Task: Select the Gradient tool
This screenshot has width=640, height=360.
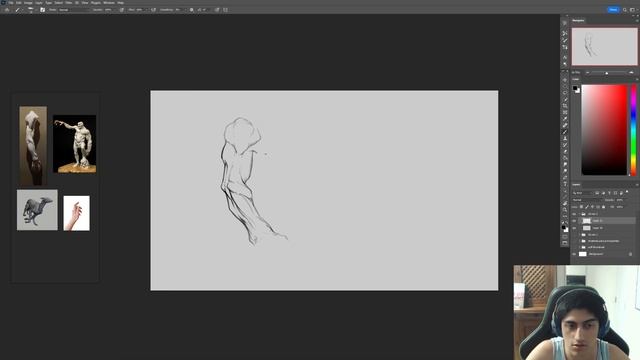Action: point(565,158)
